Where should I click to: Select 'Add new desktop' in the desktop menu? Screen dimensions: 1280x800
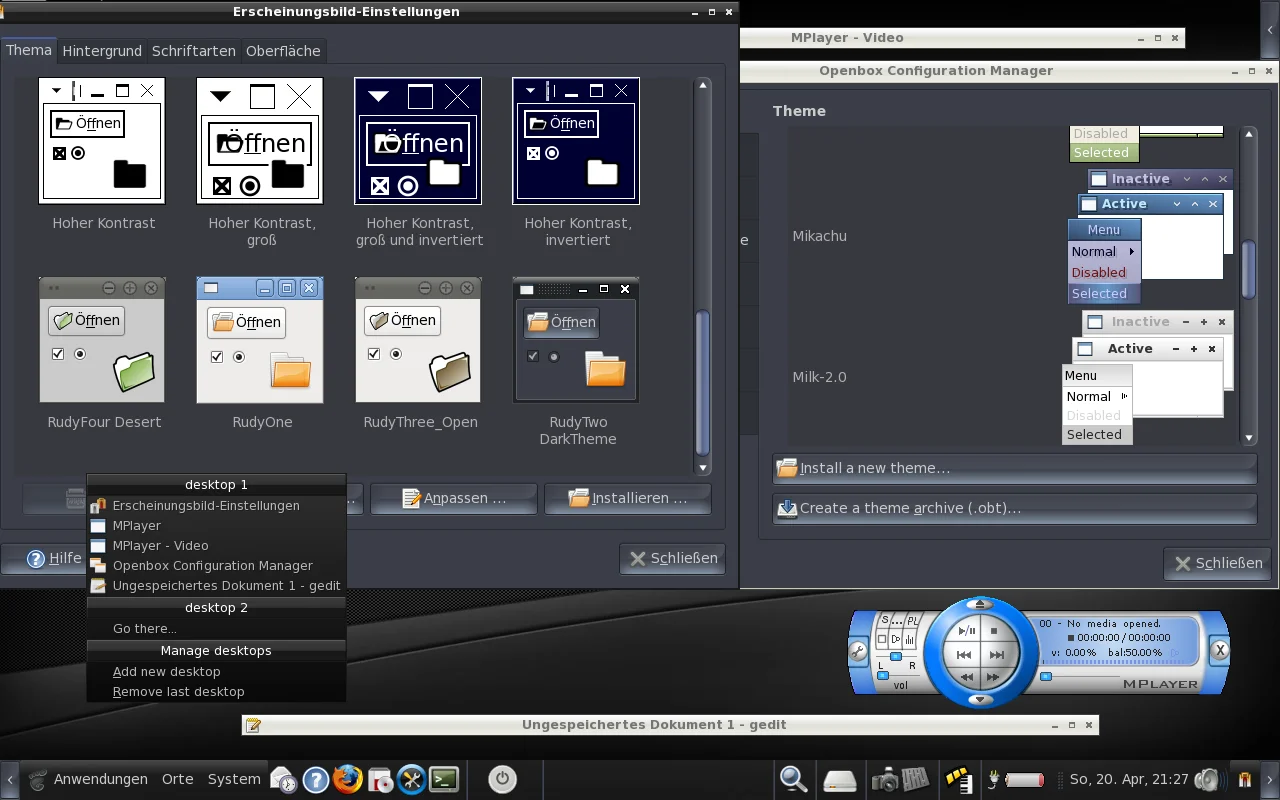pyautogui.click(x=166, y=672)
